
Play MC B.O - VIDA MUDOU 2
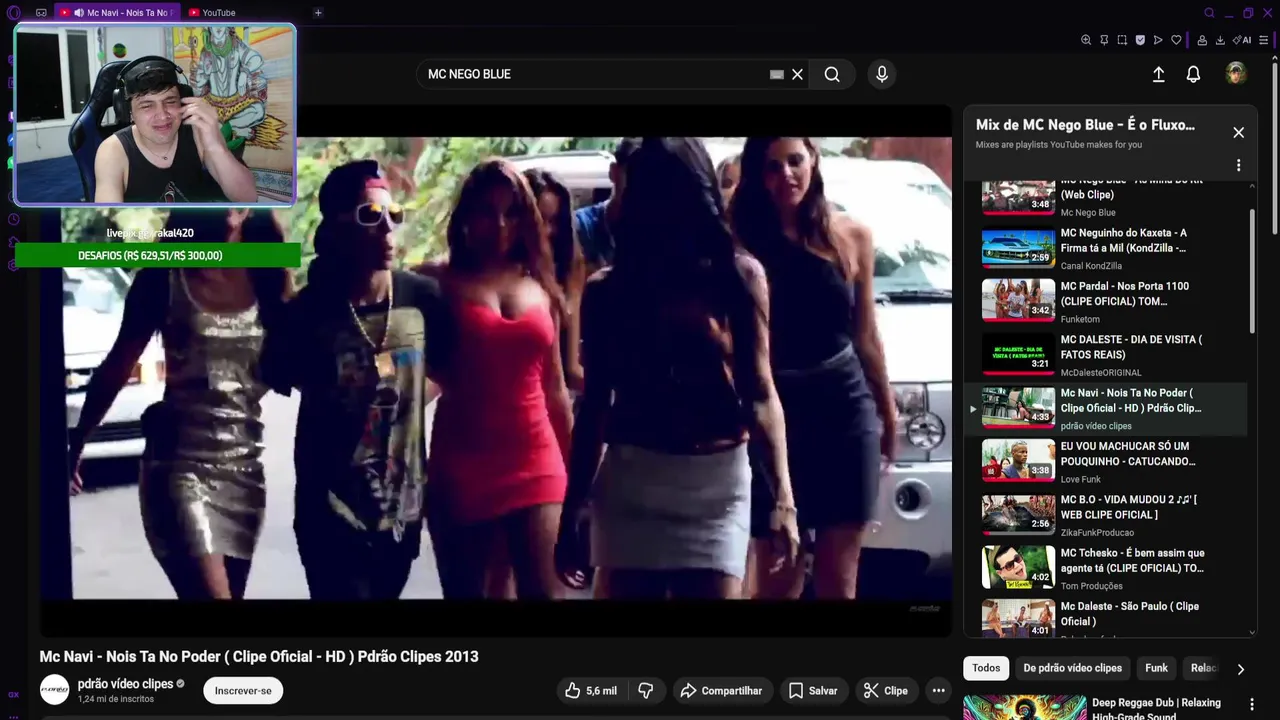pyautogui.click(x=1108, y=515)
